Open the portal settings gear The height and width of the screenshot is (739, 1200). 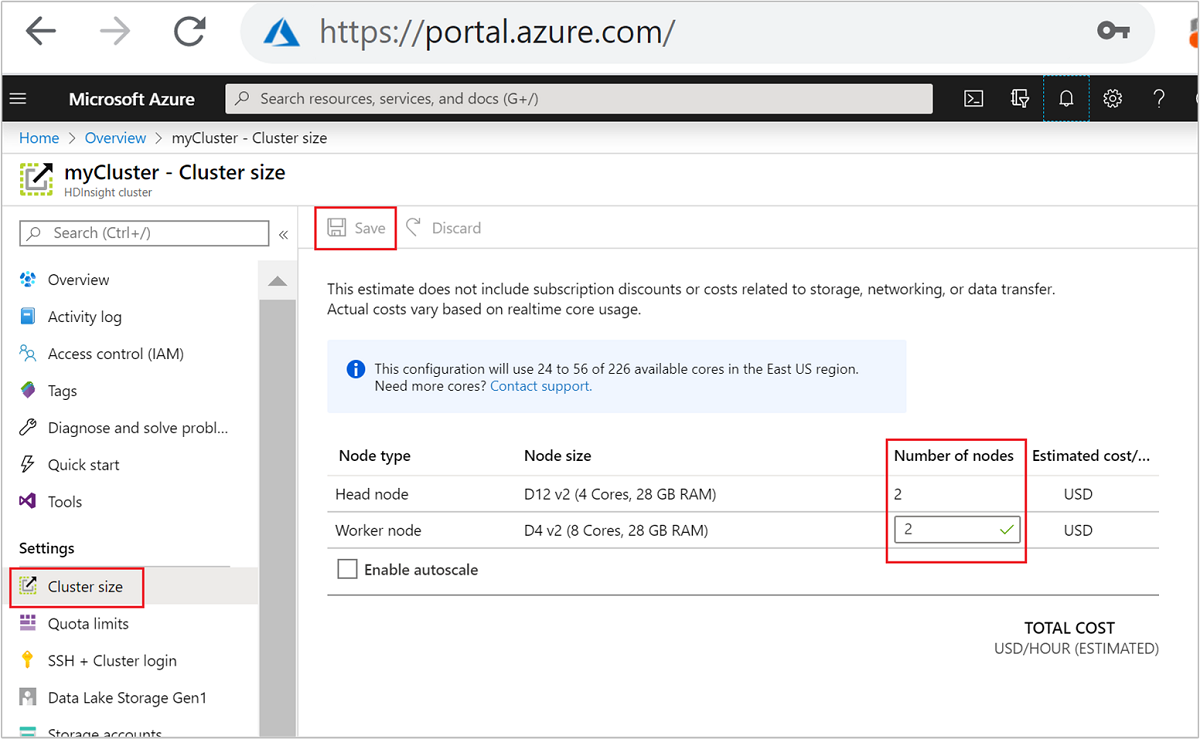(x=1112, y=98)
